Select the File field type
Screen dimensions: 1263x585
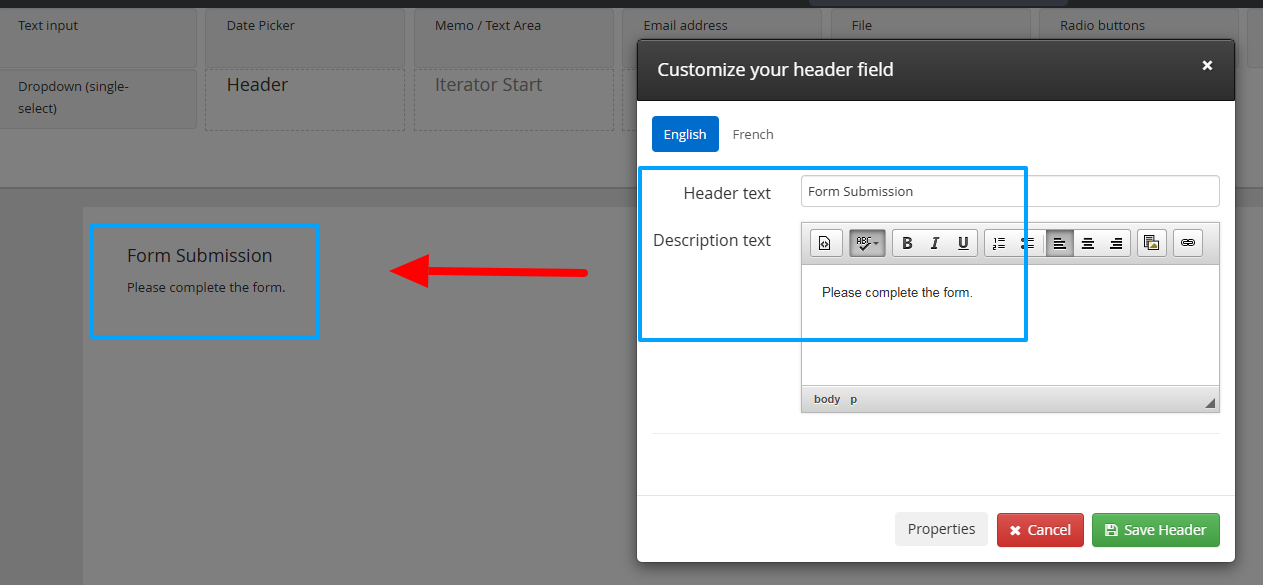tap(930, 26)
